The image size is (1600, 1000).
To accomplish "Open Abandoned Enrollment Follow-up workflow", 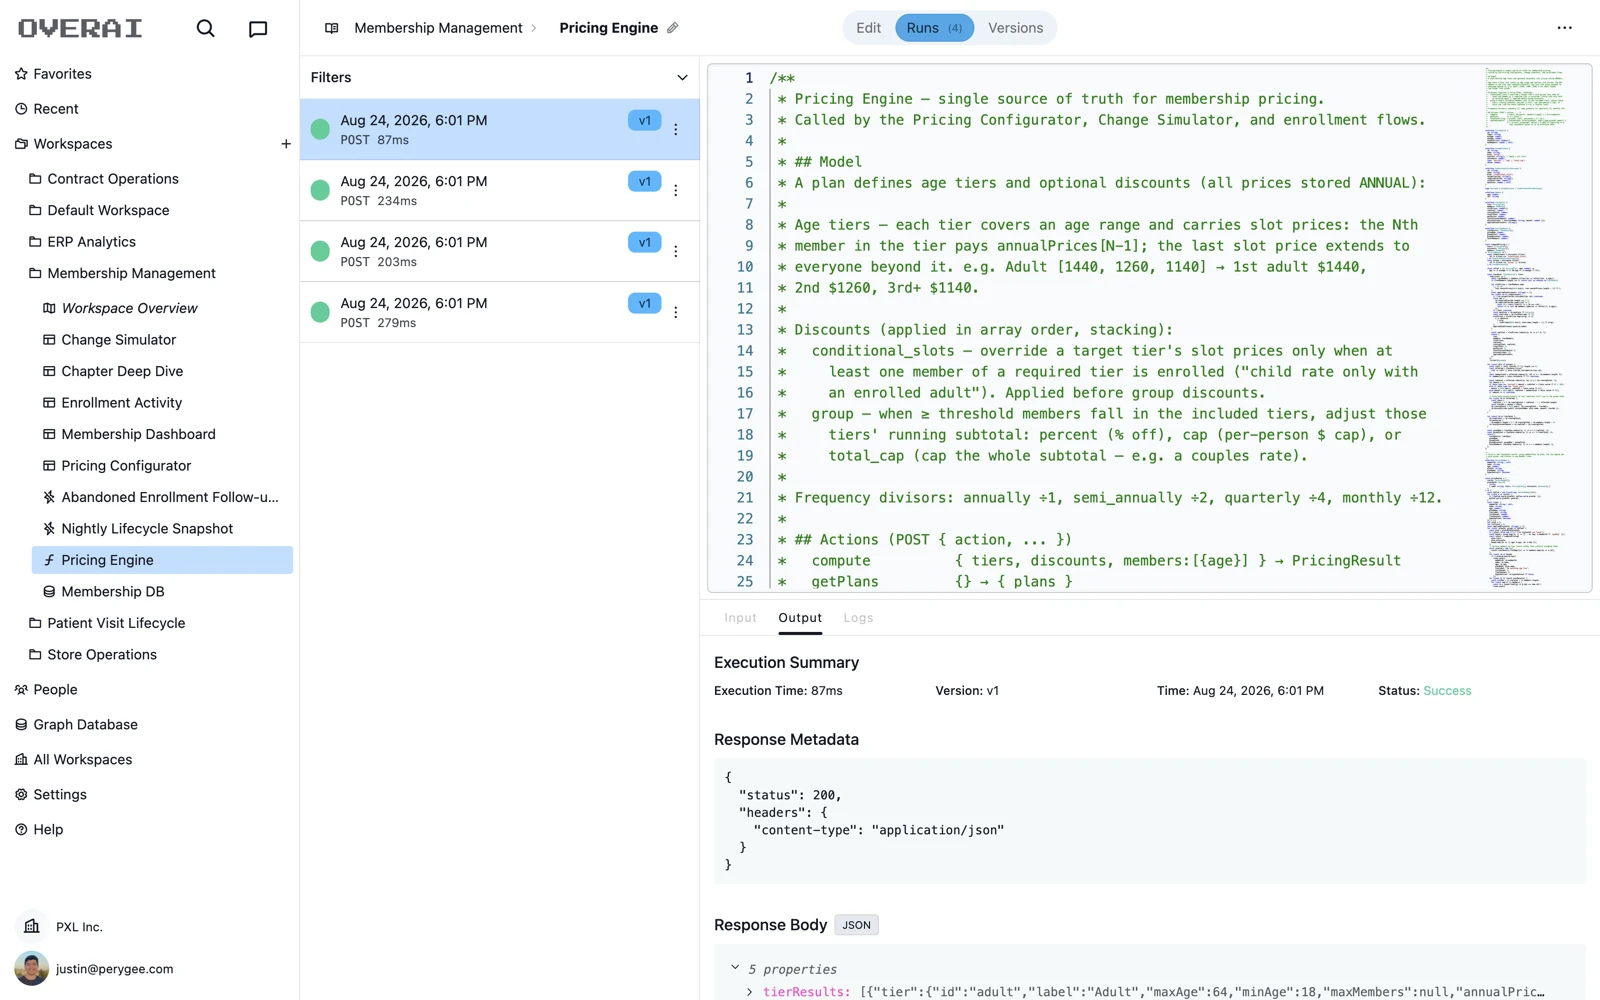I will (x=169, y=497).
